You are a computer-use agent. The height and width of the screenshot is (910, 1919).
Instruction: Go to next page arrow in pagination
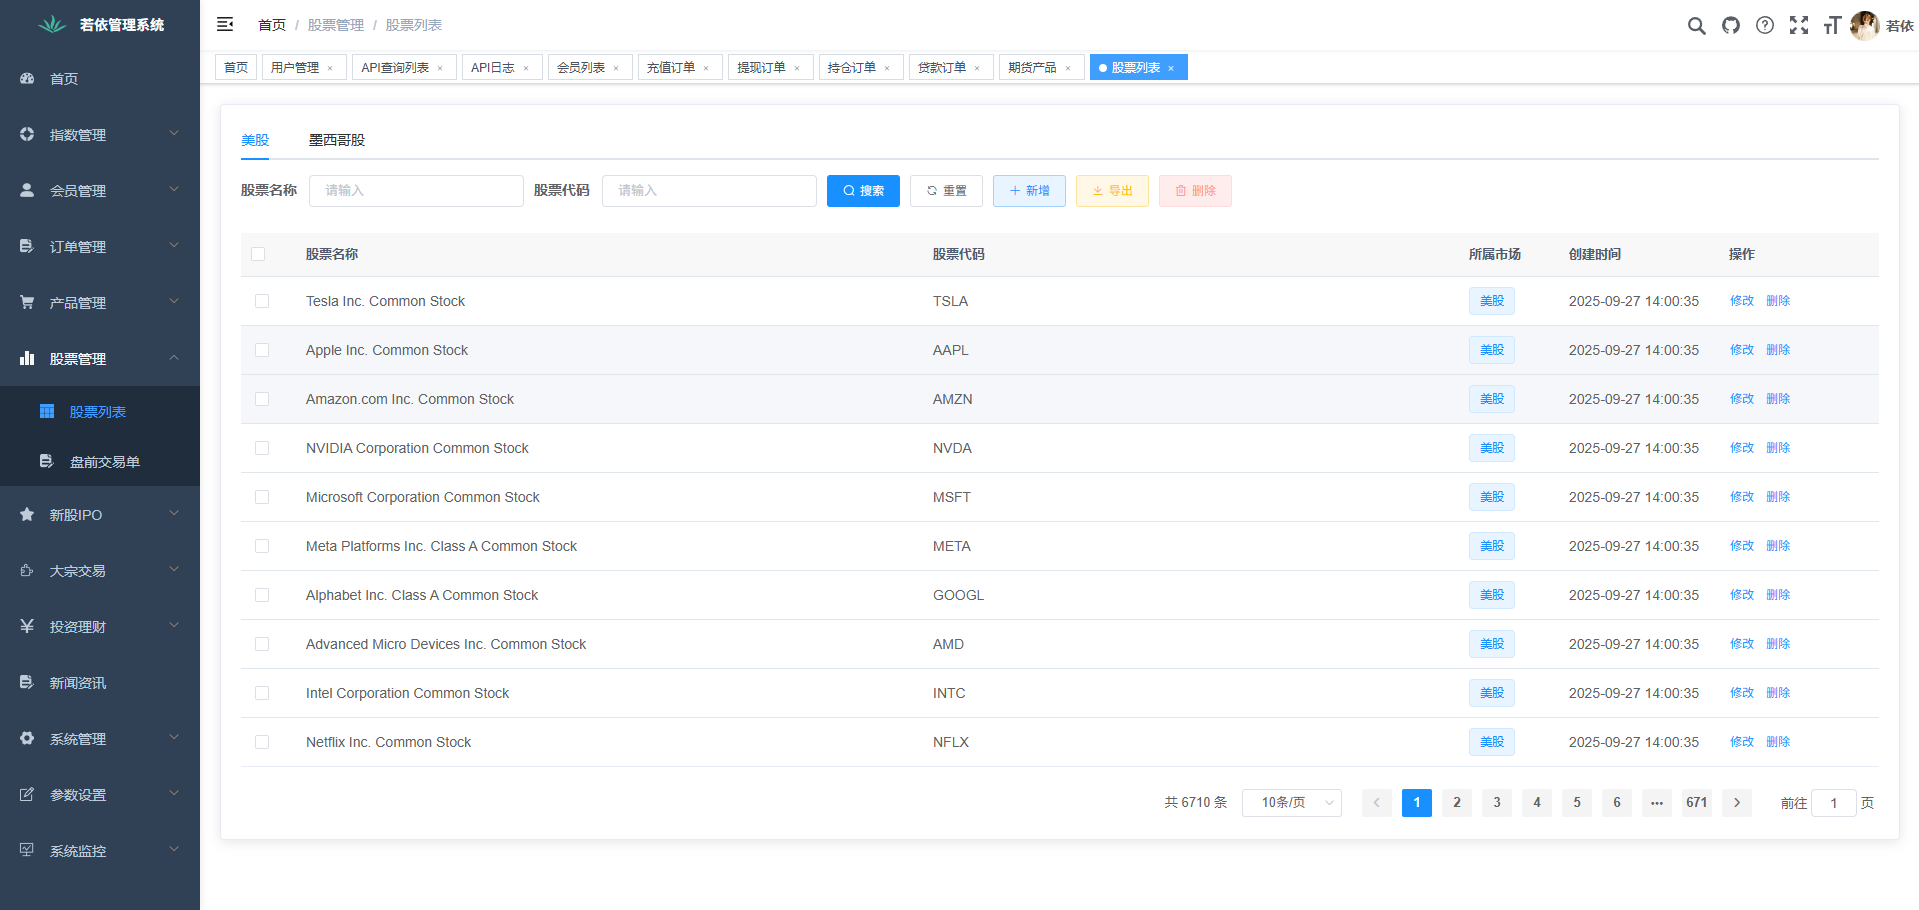point(1737,803)
